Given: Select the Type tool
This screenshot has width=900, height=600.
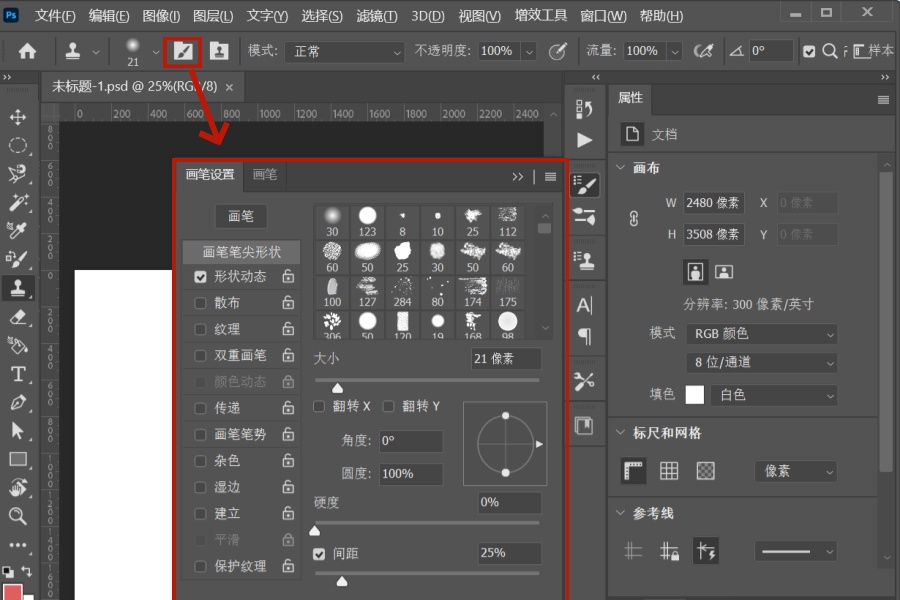Looking at the screenshot, I should tap(17, 374).
